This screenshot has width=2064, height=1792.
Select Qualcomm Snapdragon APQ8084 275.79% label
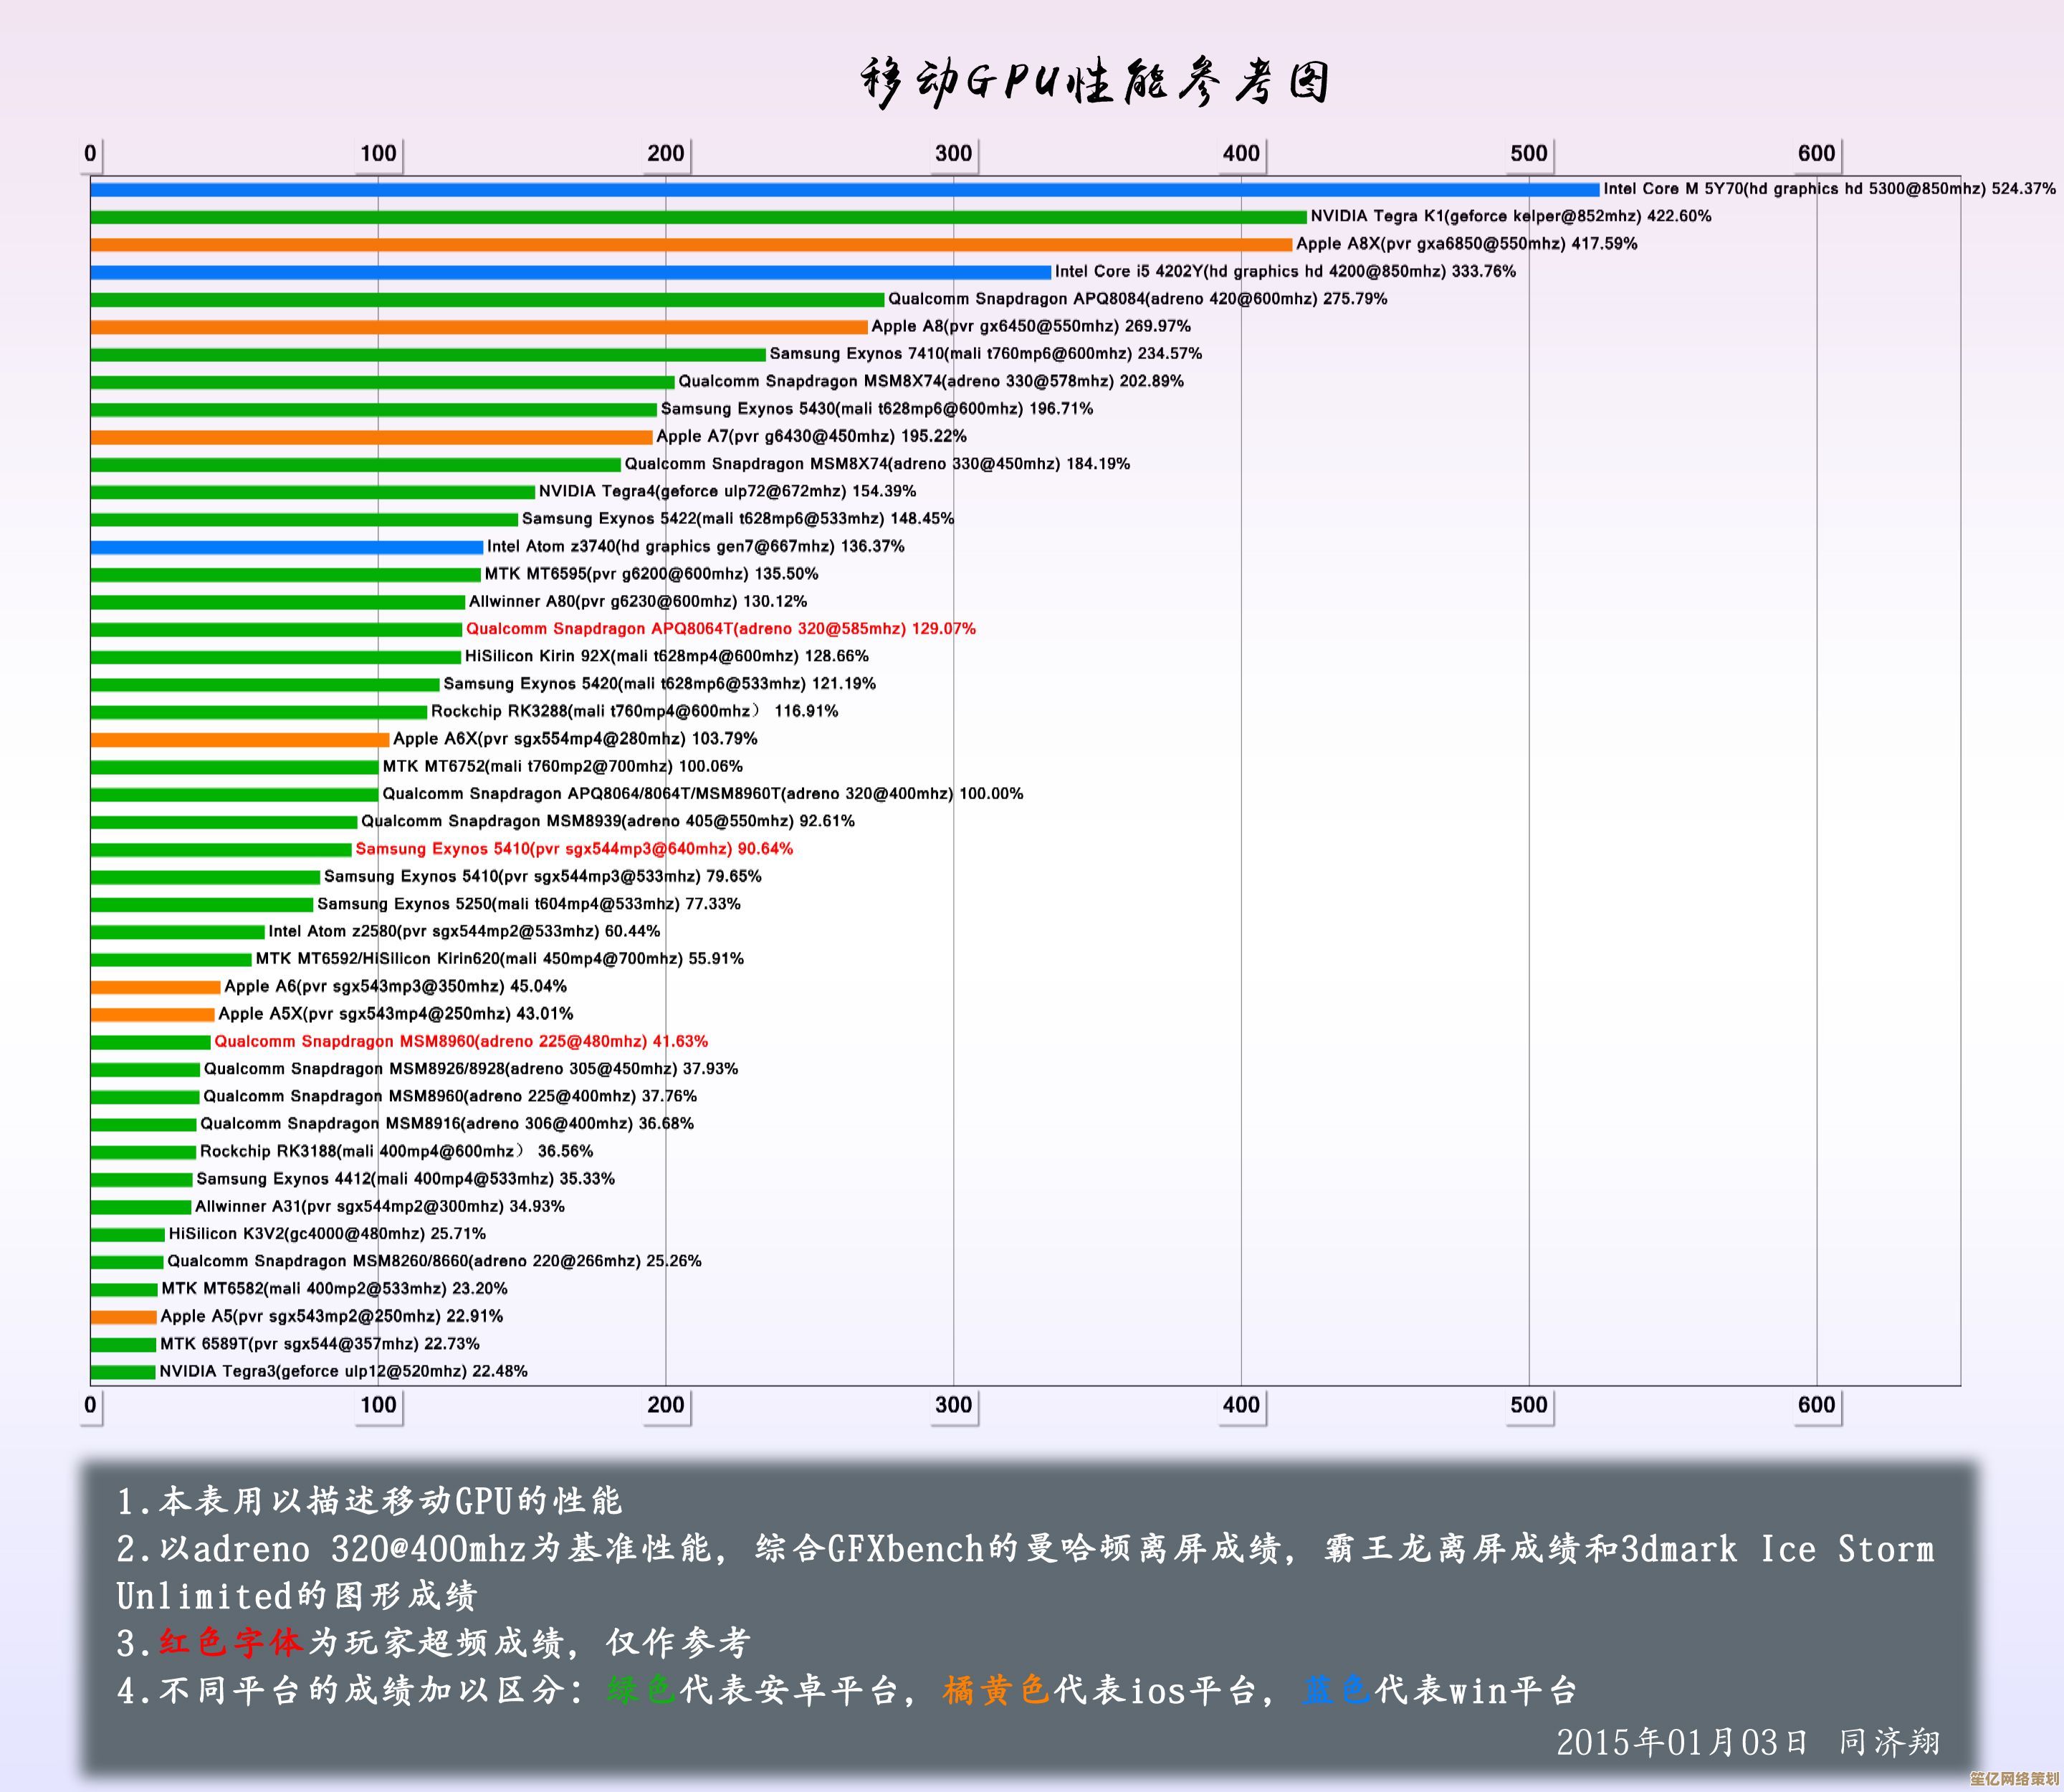point(1137,299)
